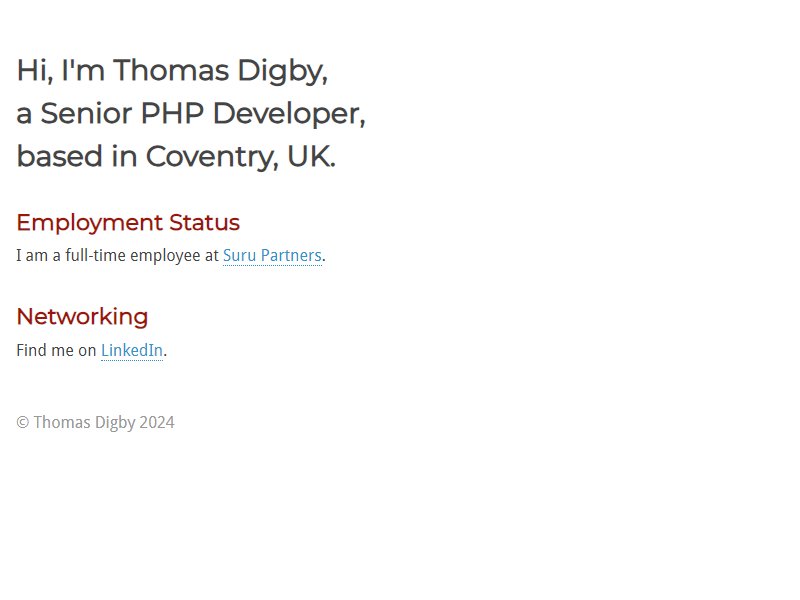Click the word "Status" in red heading
This screenshot has height=600, width=800.
(204, 222)
